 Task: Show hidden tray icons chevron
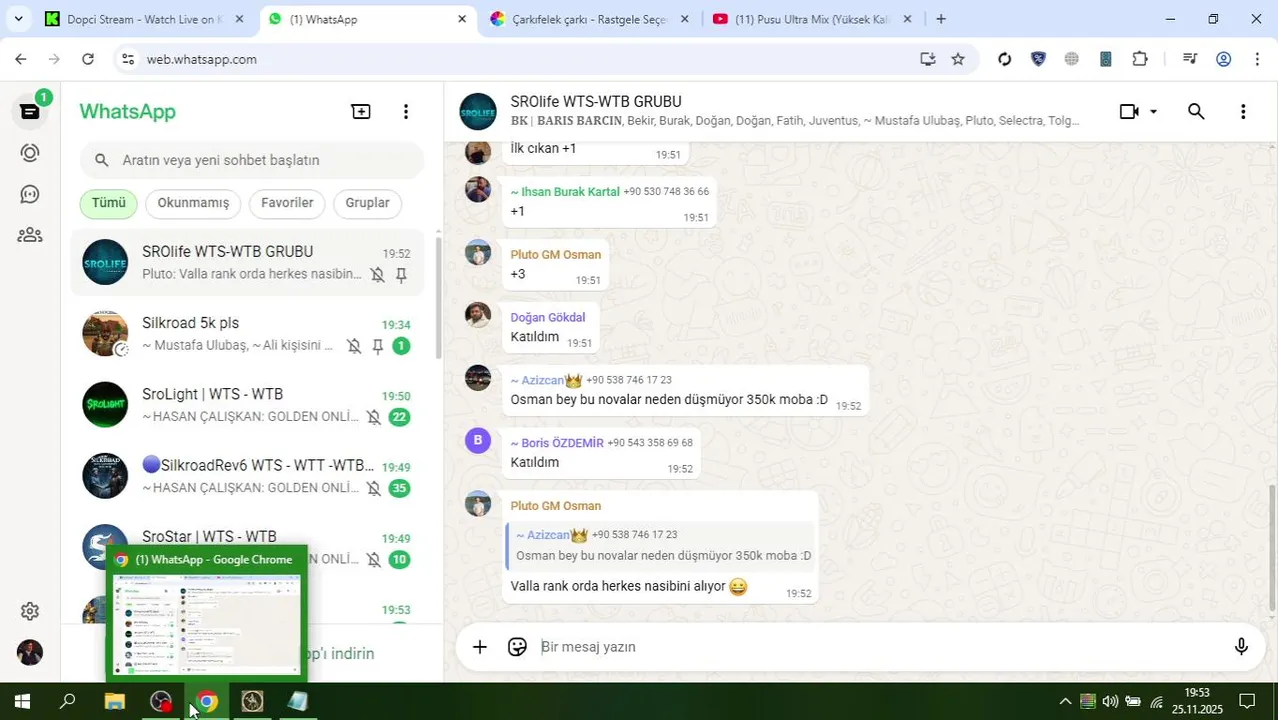1064,702
